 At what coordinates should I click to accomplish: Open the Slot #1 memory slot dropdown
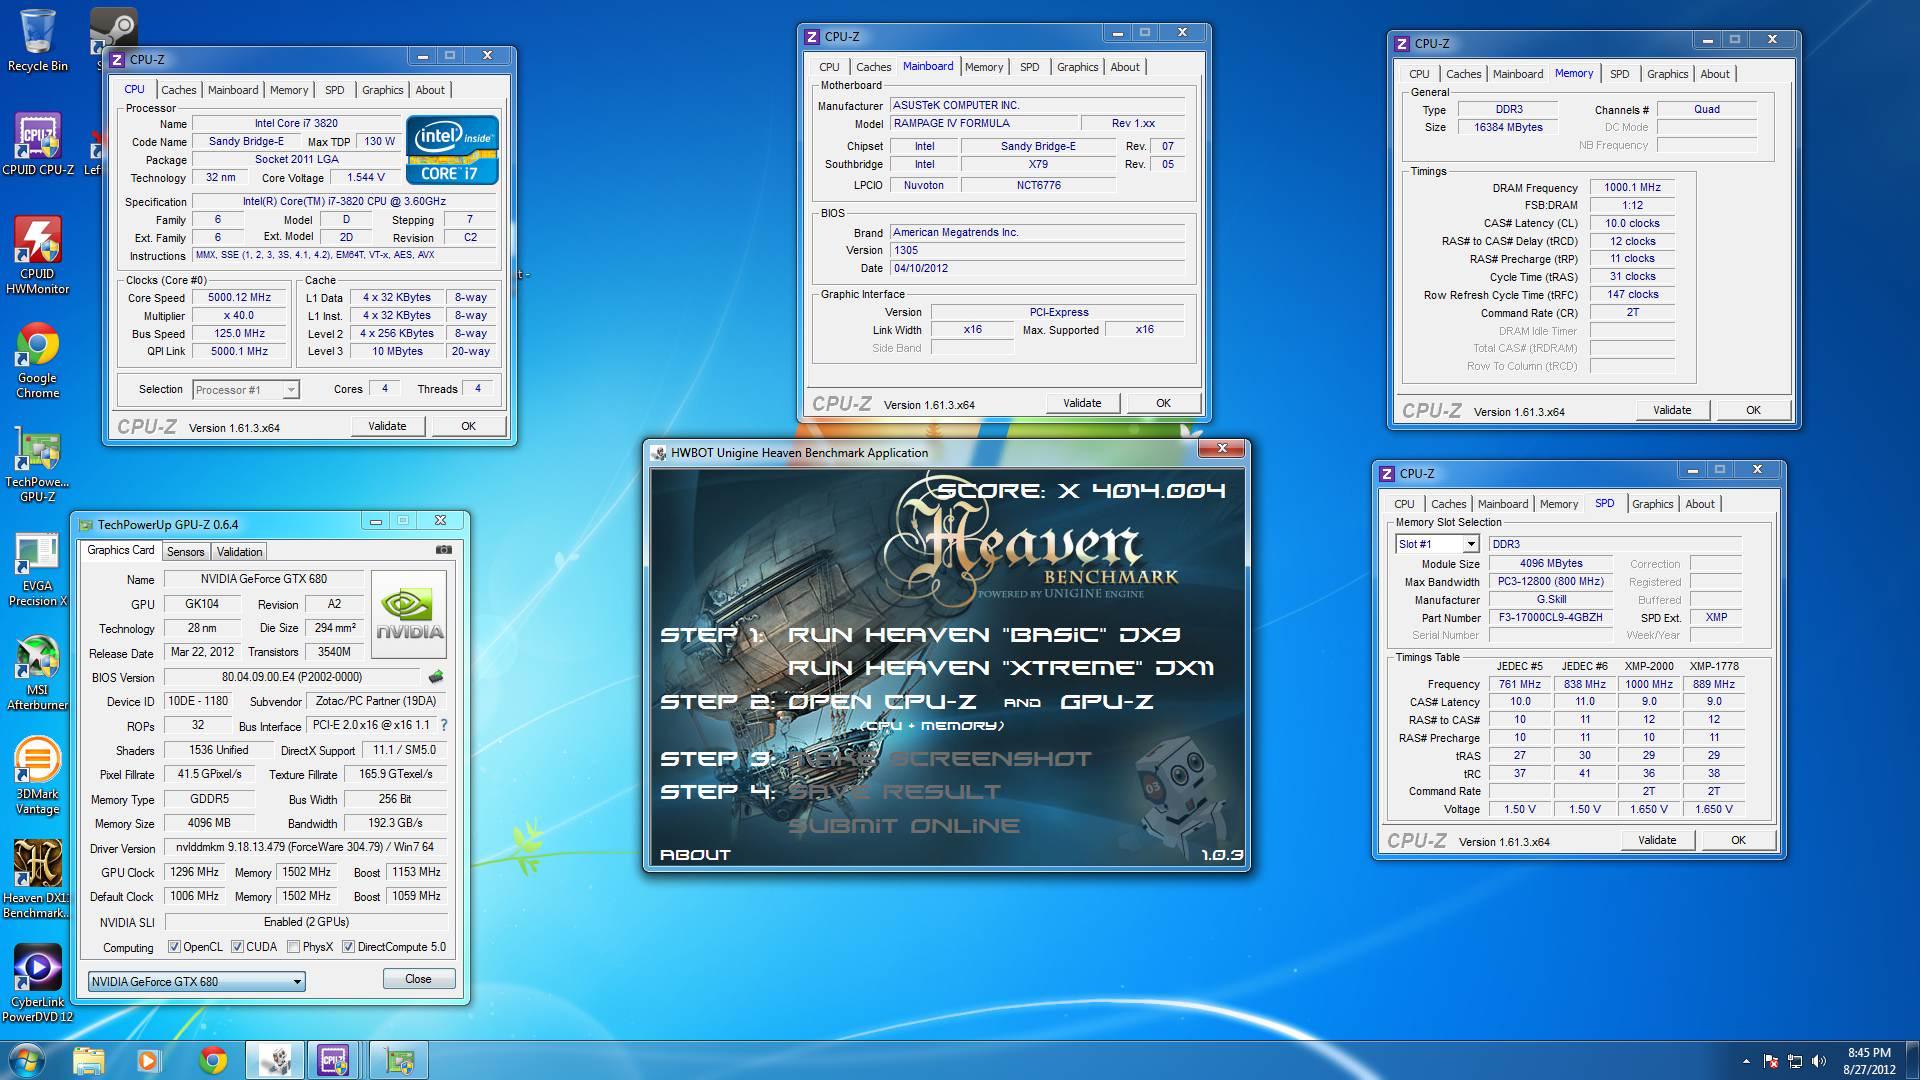pos(1437,544)
